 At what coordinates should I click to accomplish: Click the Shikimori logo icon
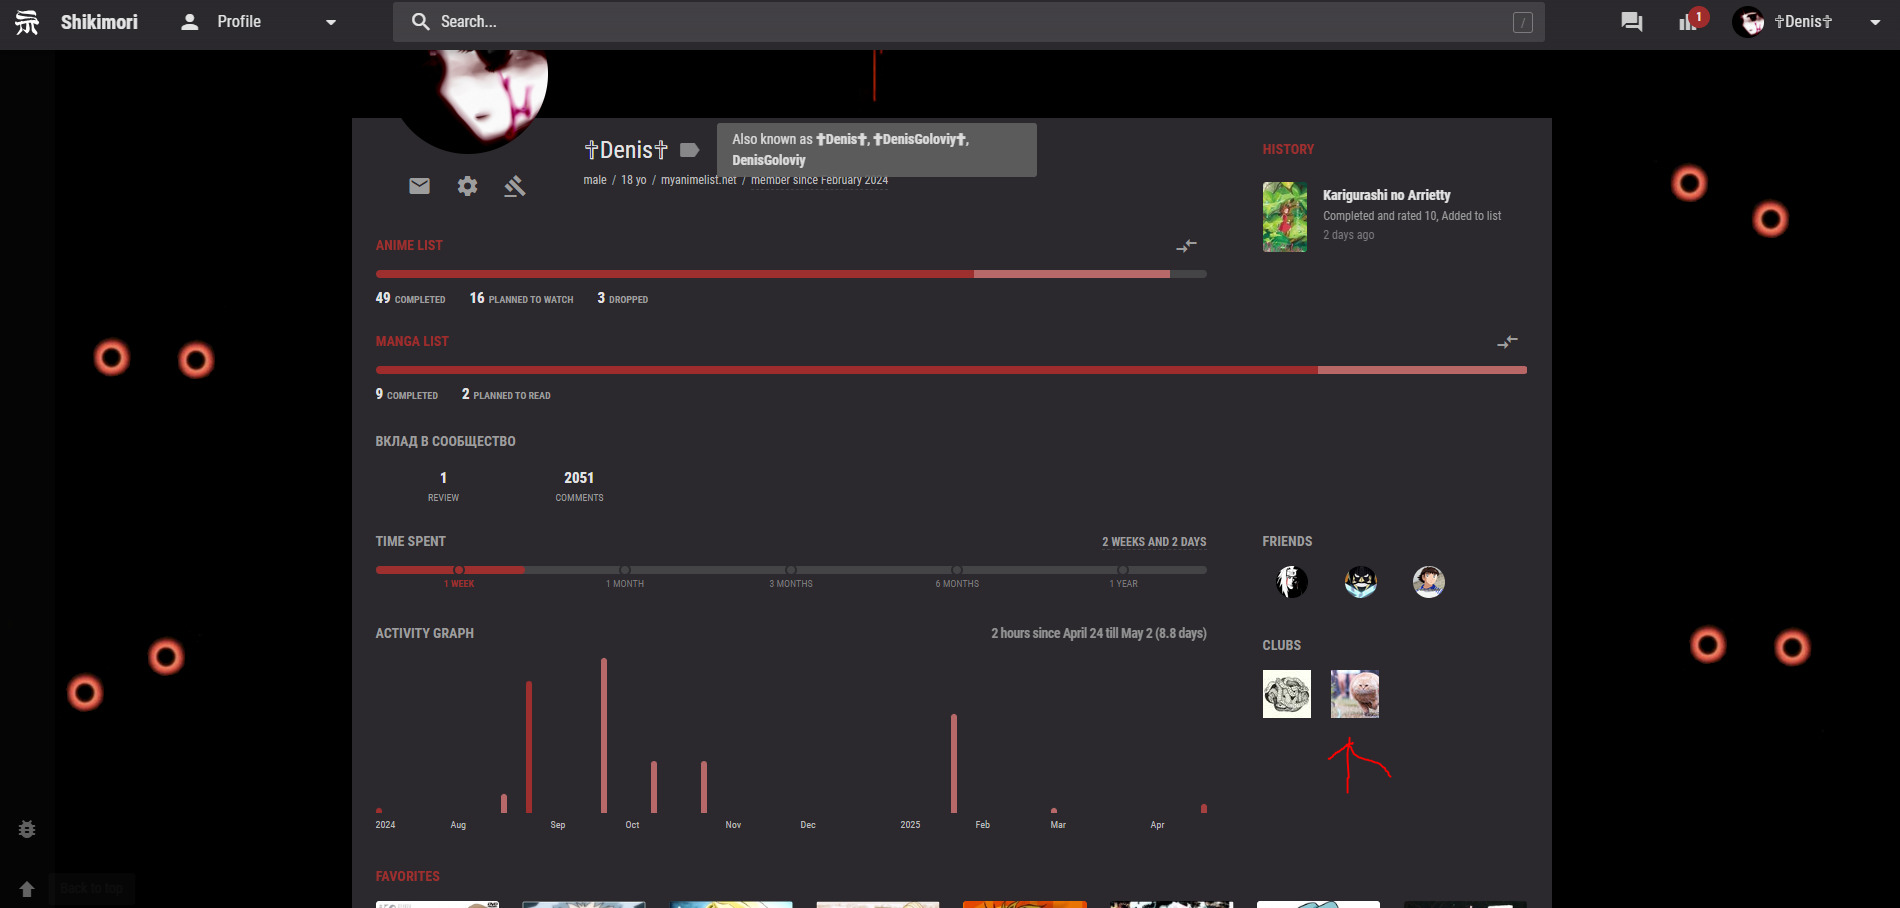click(27, 22)
